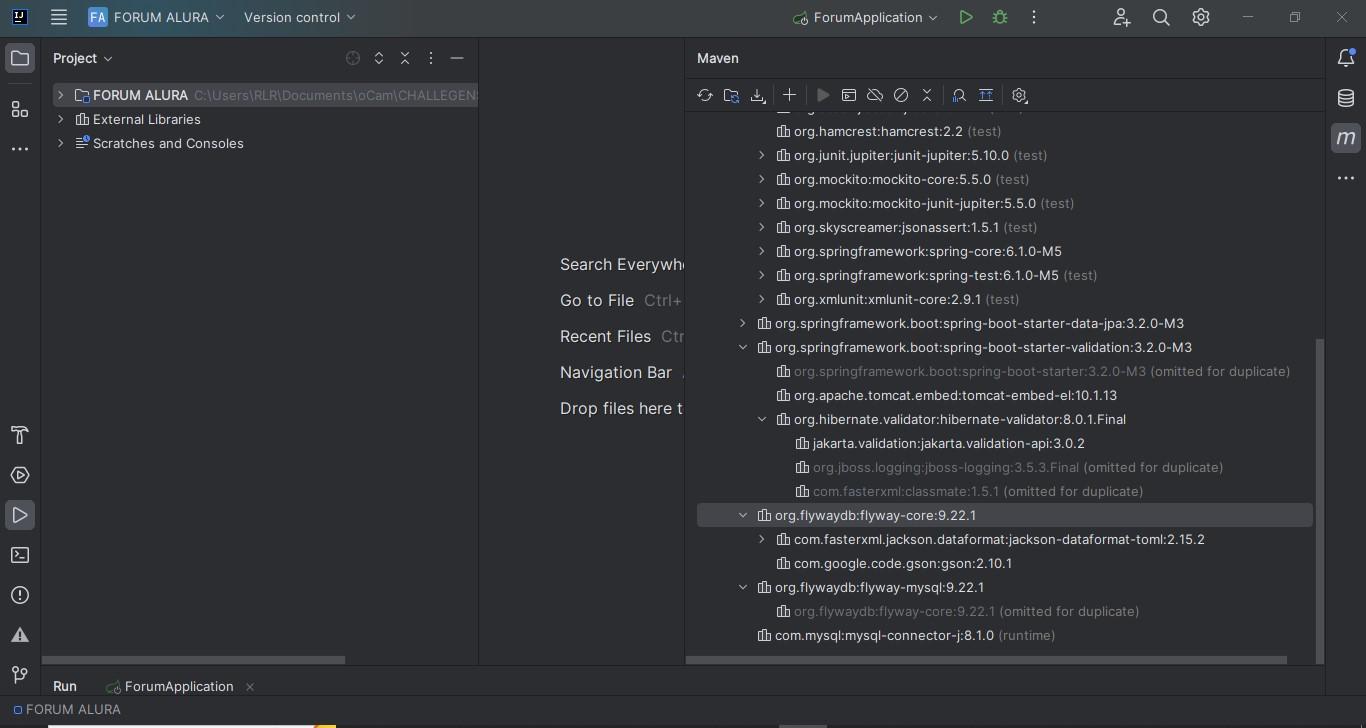Generate sources and update folders for Maven

point(731,95)
